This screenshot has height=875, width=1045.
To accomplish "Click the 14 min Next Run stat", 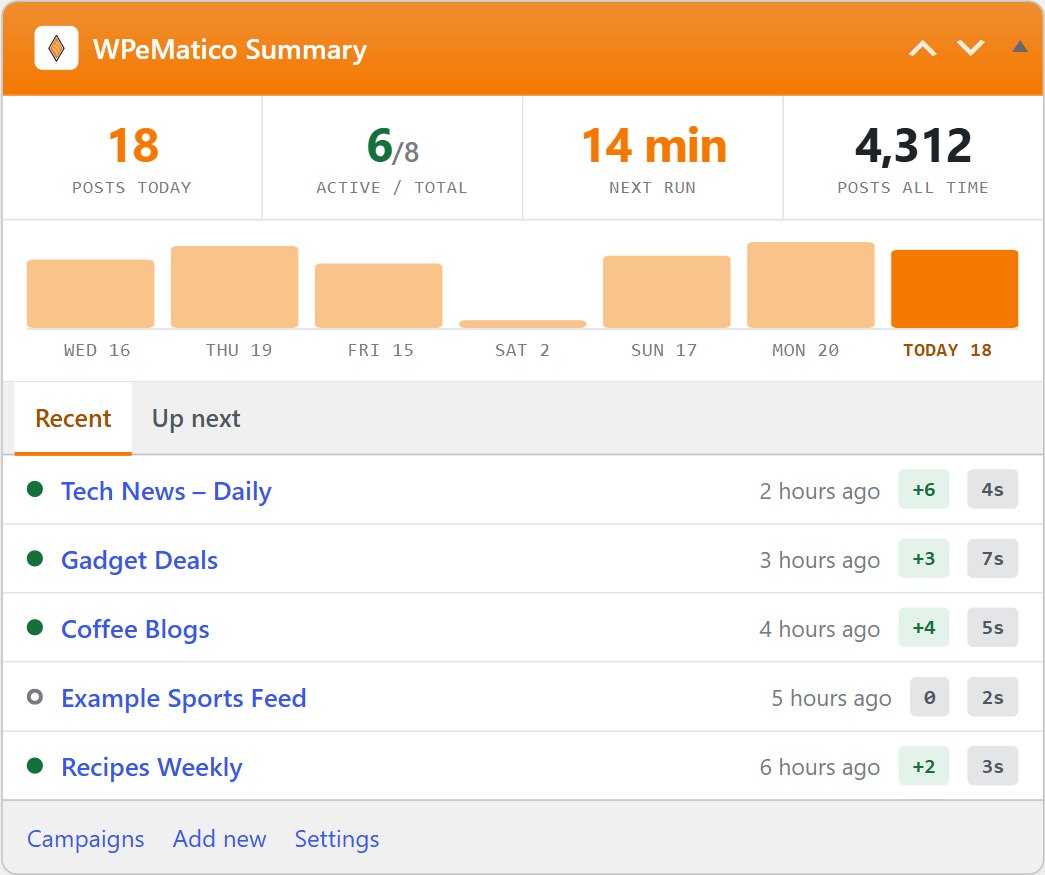I will click(652, 158).
